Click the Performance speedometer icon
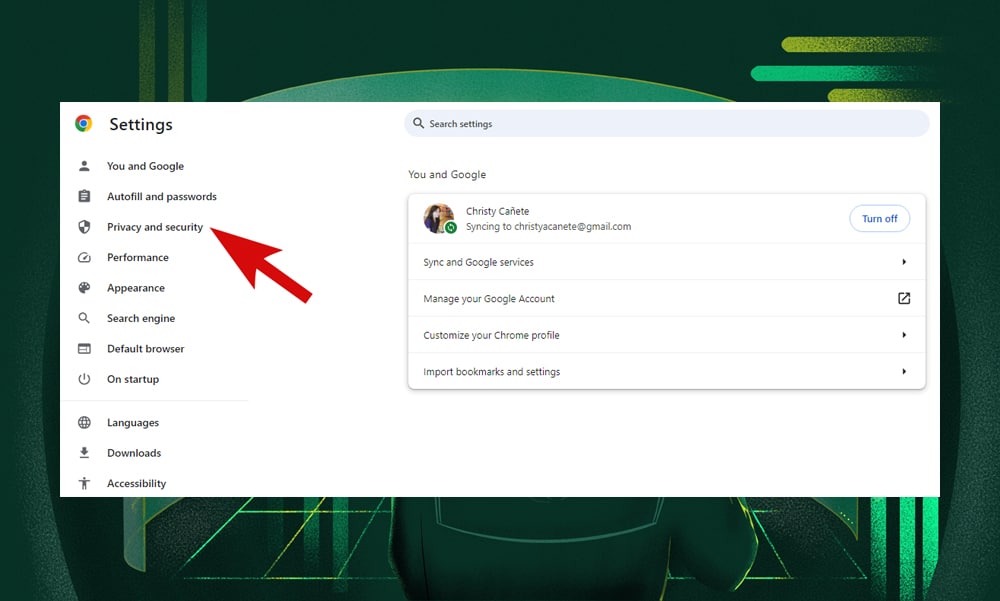 [85, 257]
